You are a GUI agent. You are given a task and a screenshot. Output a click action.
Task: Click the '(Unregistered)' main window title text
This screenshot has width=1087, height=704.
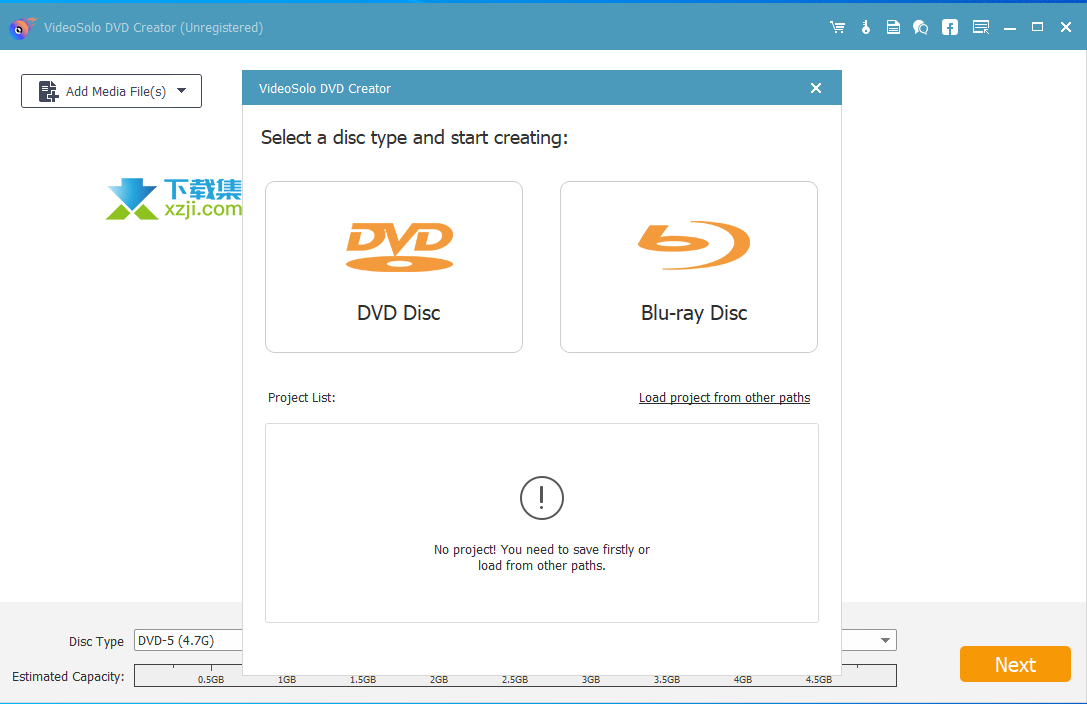coord(222,28)
